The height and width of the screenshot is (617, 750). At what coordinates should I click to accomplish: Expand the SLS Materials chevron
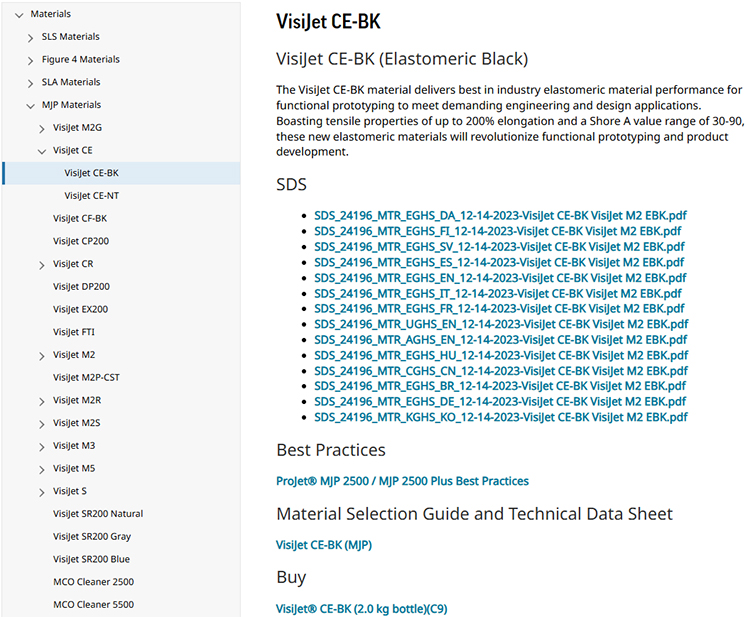click(31, 37)
